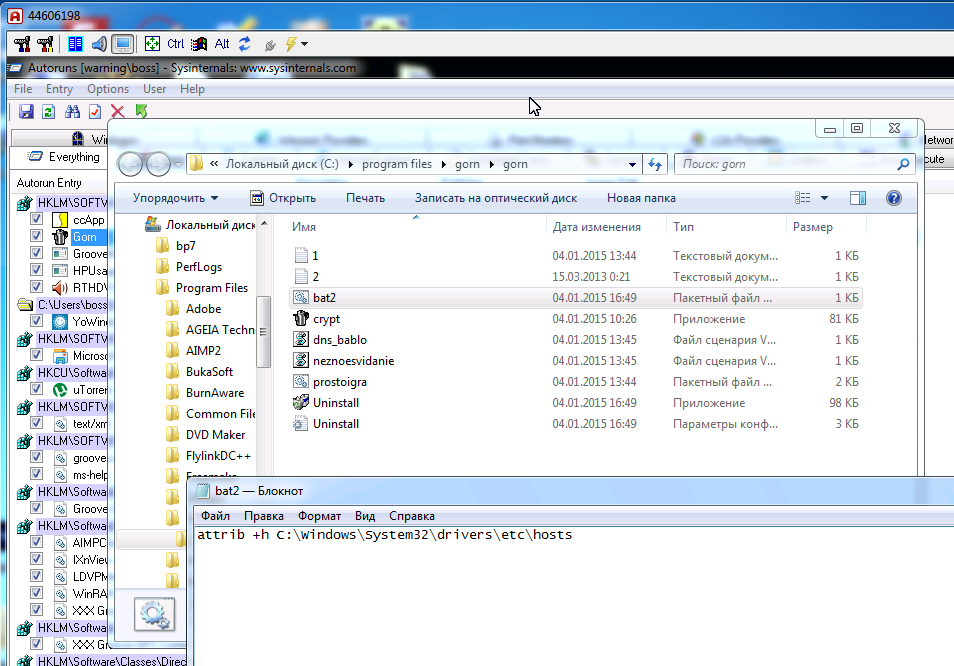Open the Autoruns User menu
Image resolution: width=954 pixels, height=666 pixels.
coord(155,89)
